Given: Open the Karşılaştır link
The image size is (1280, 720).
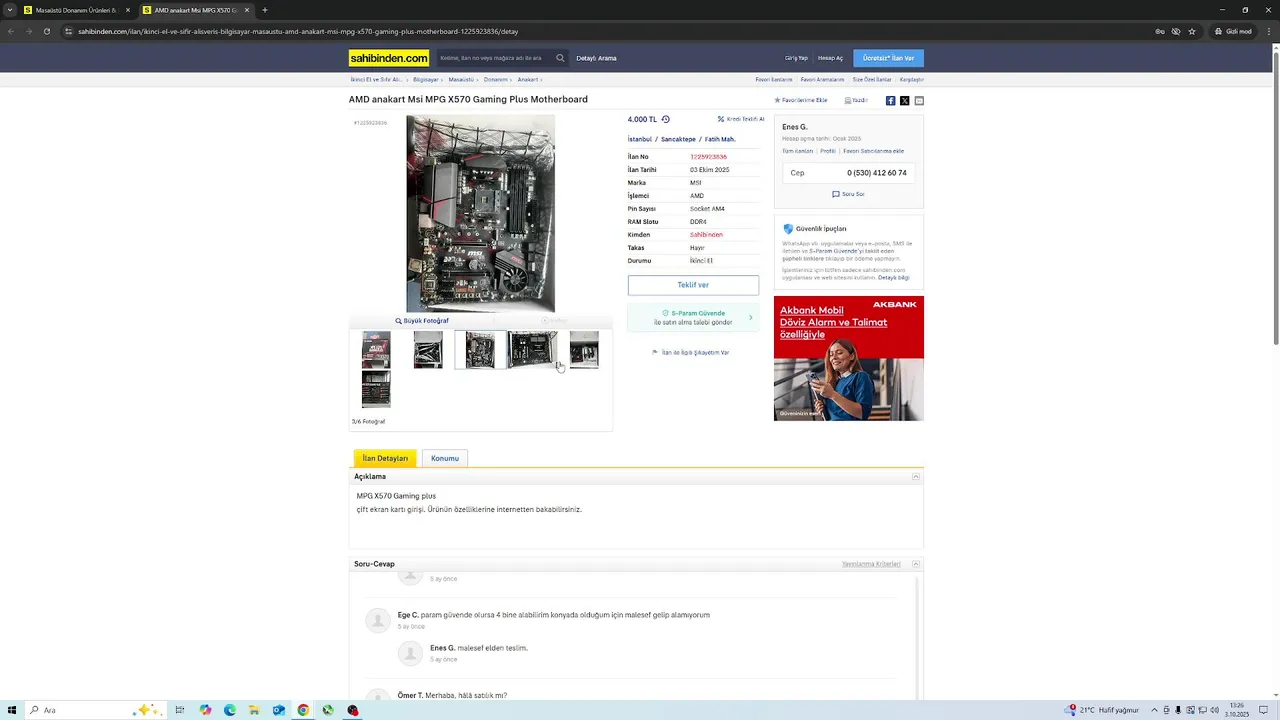Looking at the screenshot, I should tap(911, 79).
